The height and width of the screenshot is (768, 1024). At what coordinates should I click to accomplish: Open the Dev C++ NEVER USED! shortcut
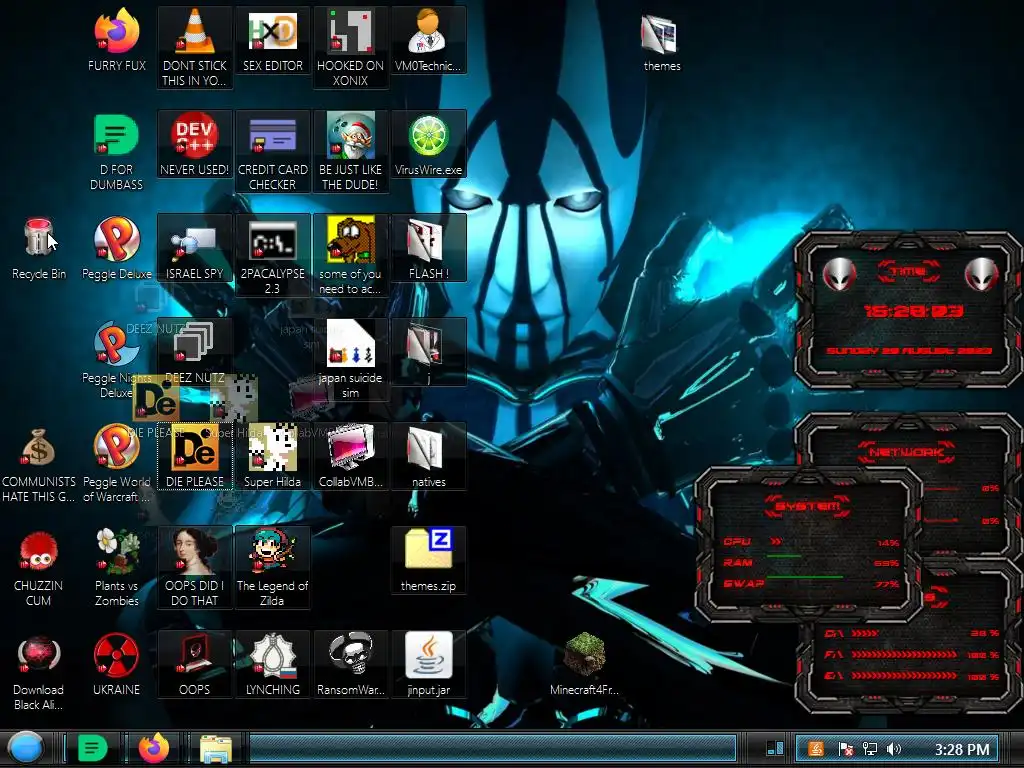(x=195, y=135)
